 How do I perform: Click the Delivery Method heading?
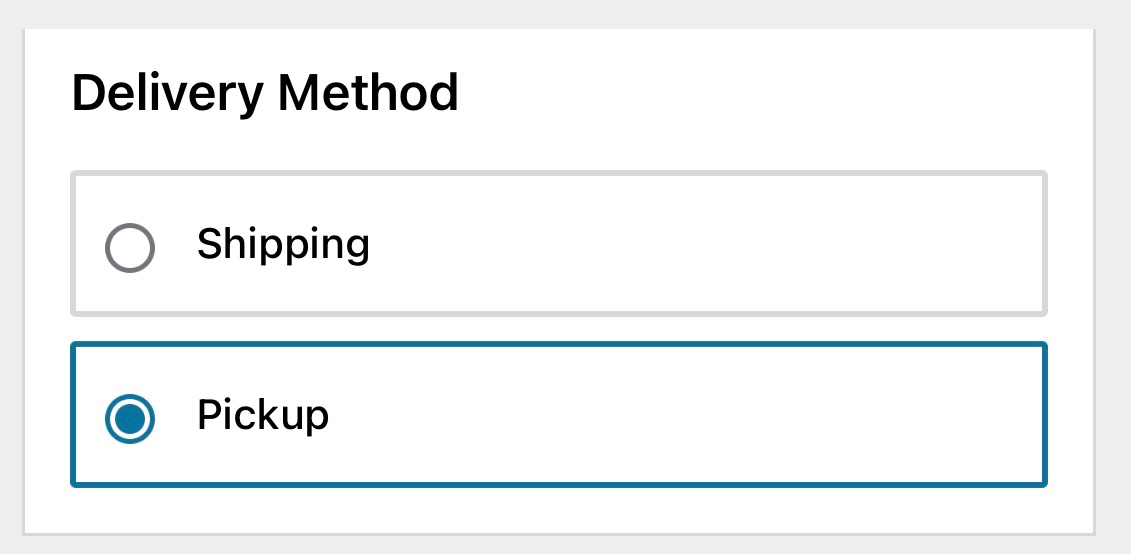(x=265, y=93)
